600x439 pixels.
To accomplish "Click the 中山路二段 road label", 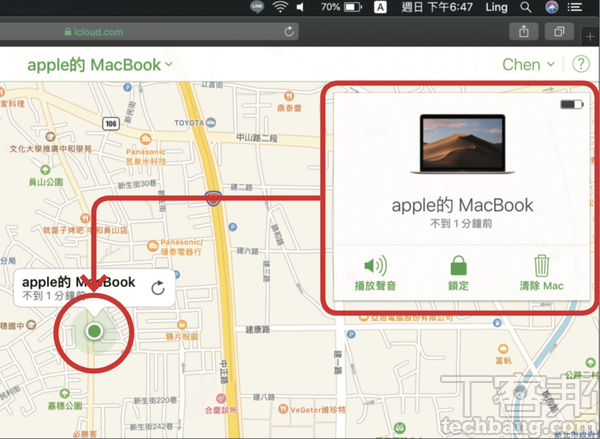I will (x=257, y=138).
